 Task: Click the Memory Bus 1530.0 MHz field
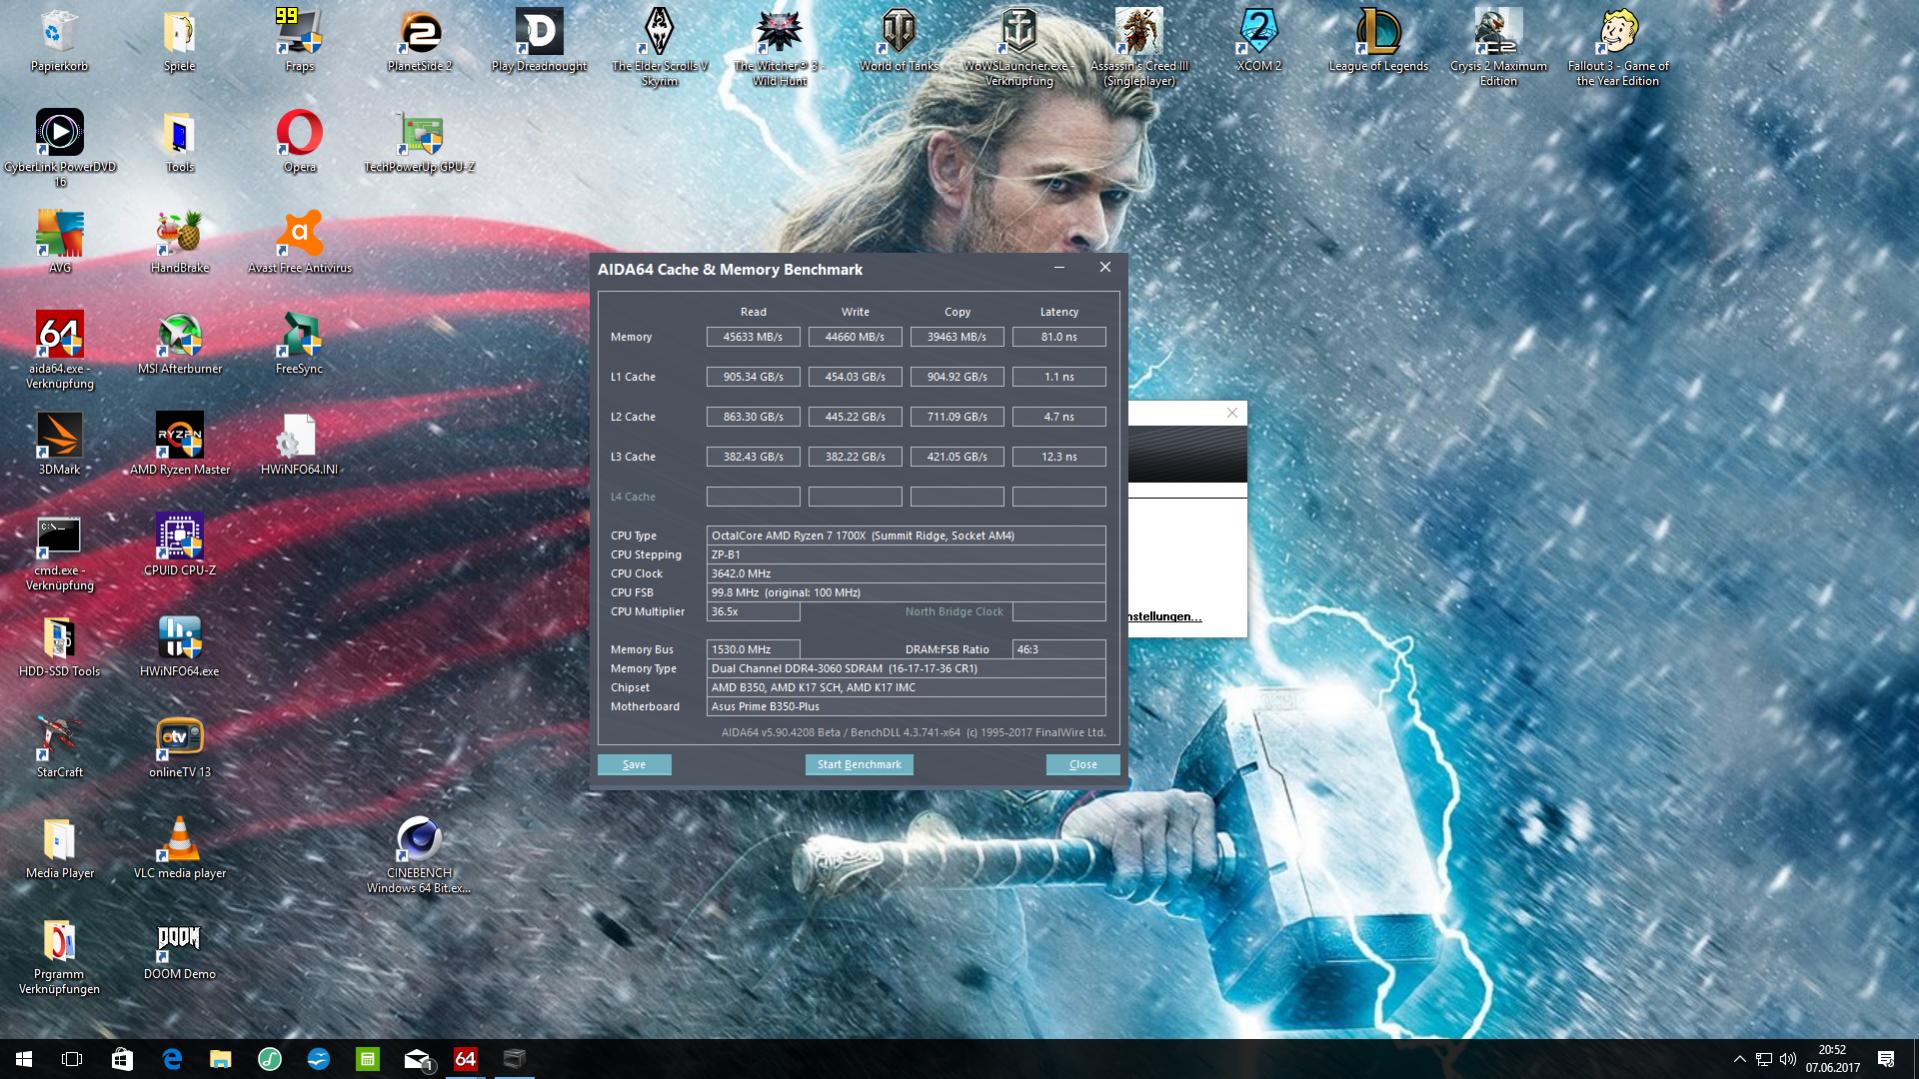(x=753, y=649)
